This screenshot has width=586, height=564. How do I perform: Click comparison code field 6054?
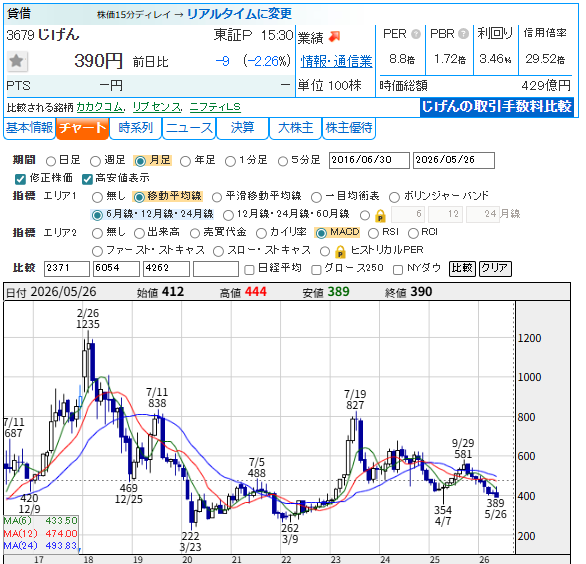point(116,268)
